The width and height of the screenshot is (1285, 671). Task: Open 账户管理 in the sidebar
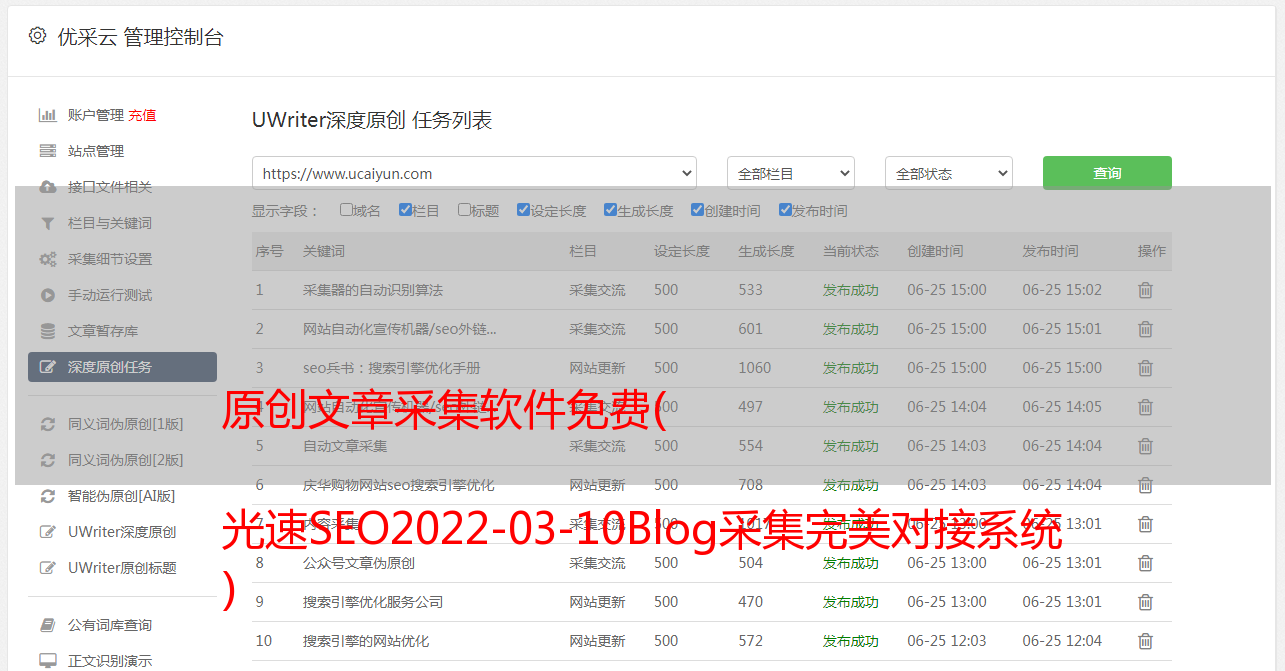96,115
